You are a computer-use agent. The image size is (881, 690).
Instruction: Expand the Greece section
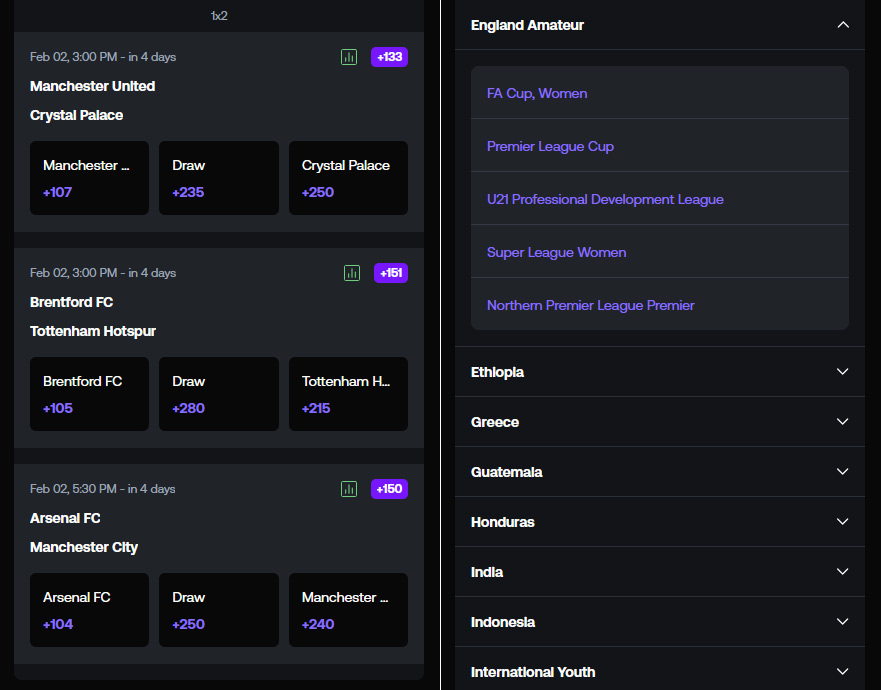660,422
